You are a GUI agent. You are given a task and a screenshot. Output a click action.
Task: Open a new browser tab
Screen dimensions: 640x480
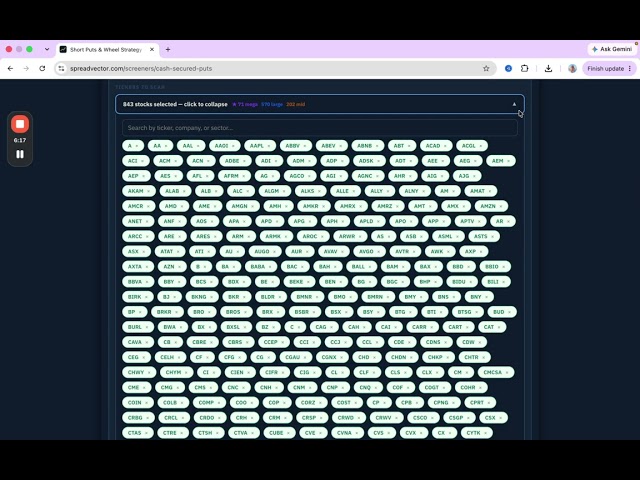point(168,49)
